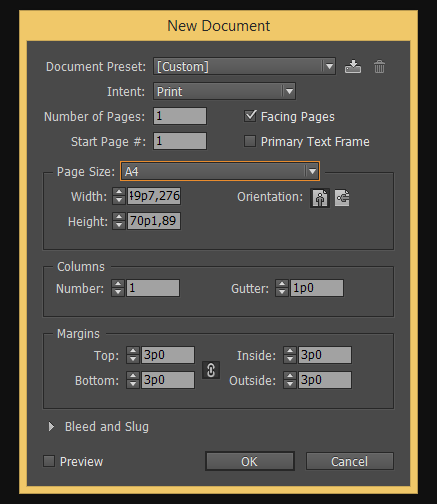Viewport: 437px width, 504px height.
Task: Disable the Facing Pages checkbox
Action: pos(250,116)
